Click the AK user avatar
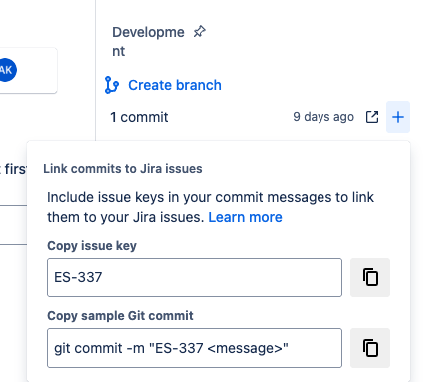 tap(7, 70)
